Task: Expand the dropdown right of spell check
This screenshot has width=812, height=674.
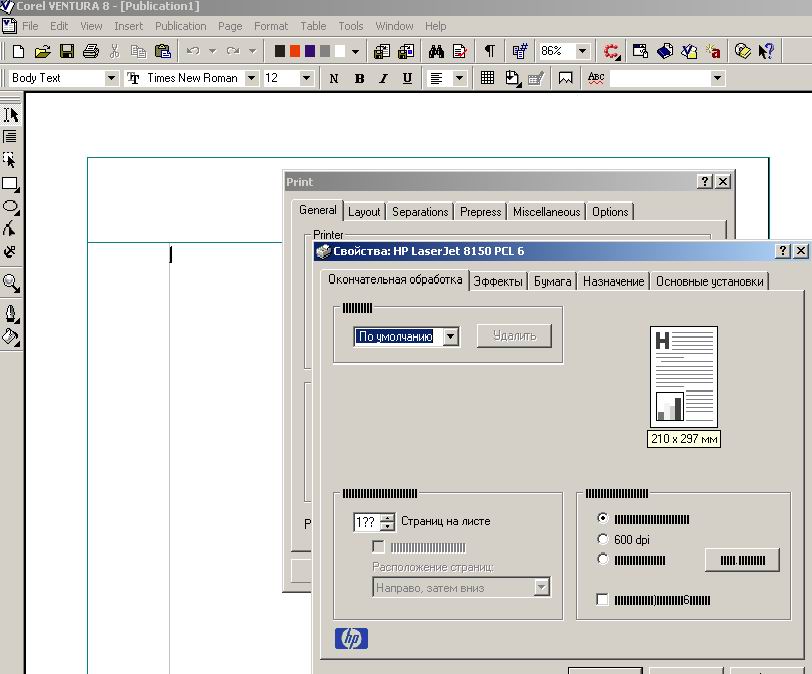Action: click(x=717, y=79)
